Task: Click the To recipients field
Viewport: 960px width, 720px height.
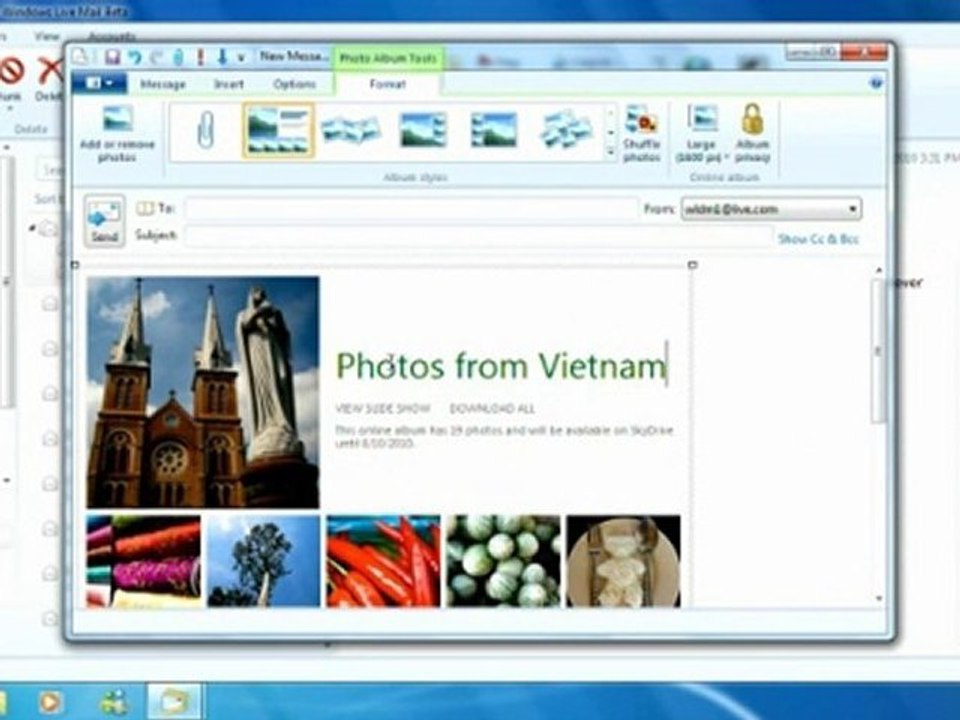Action: (411, 209)
